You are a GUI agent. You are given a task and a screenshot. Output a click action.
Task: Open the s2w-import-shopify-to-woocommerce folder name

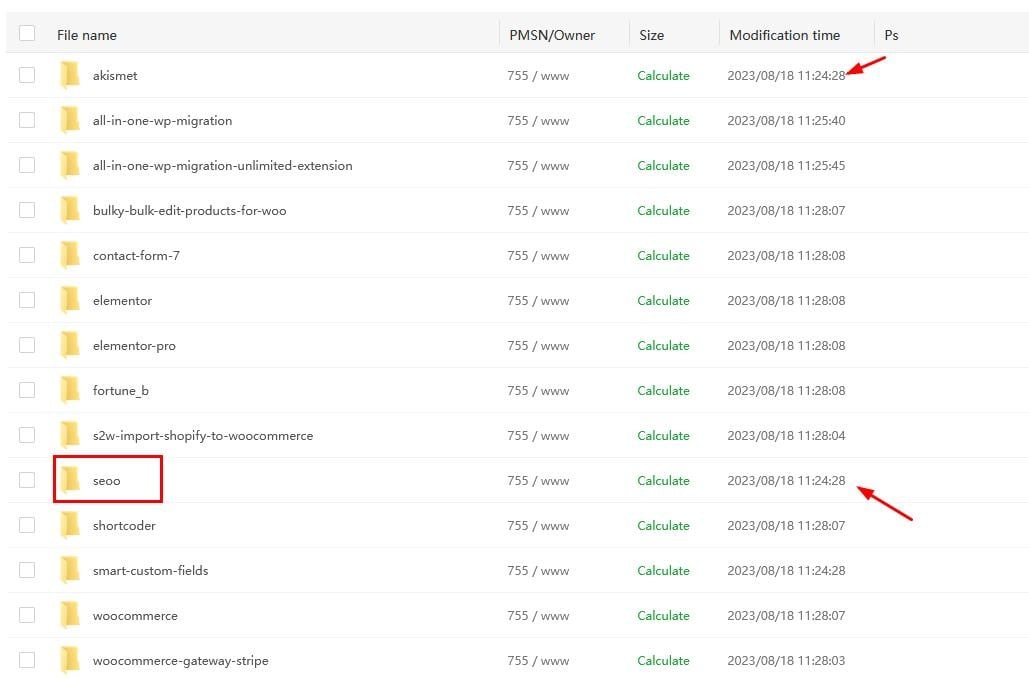tap(202, 435)
